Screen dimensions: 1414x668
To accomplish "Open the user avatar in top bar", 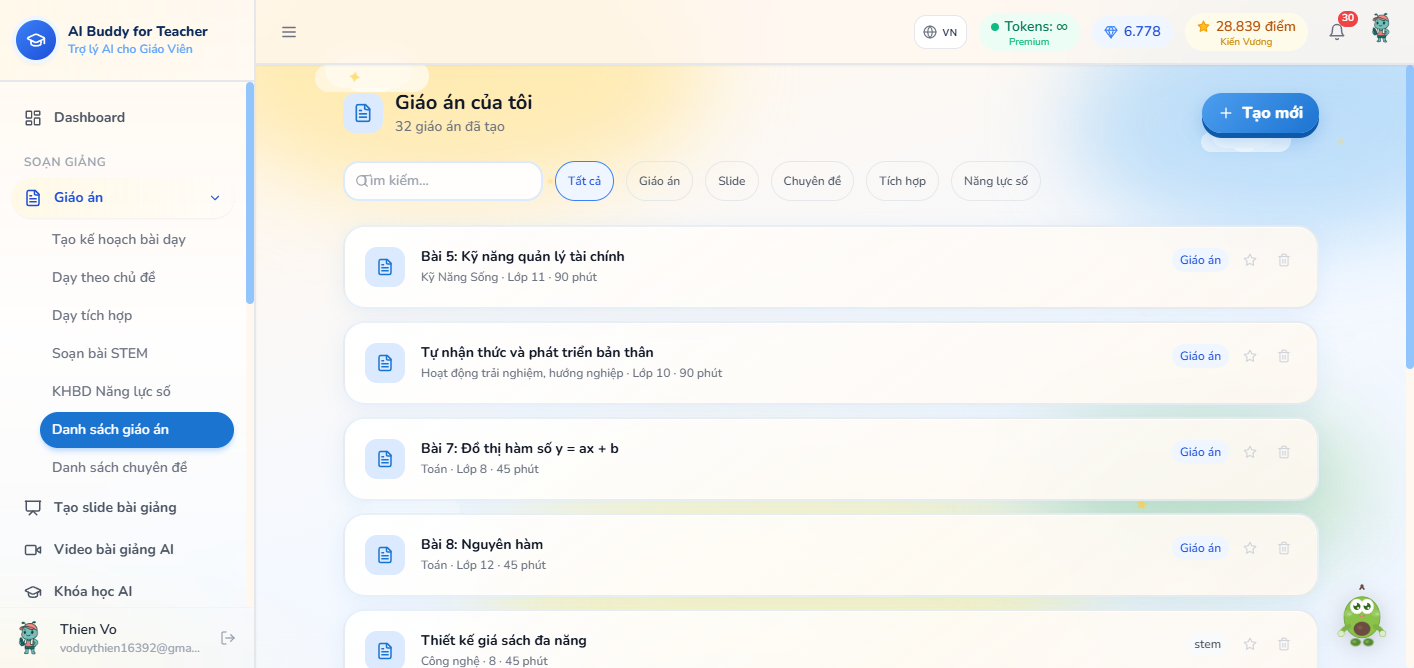I will tap(1381, 29).
